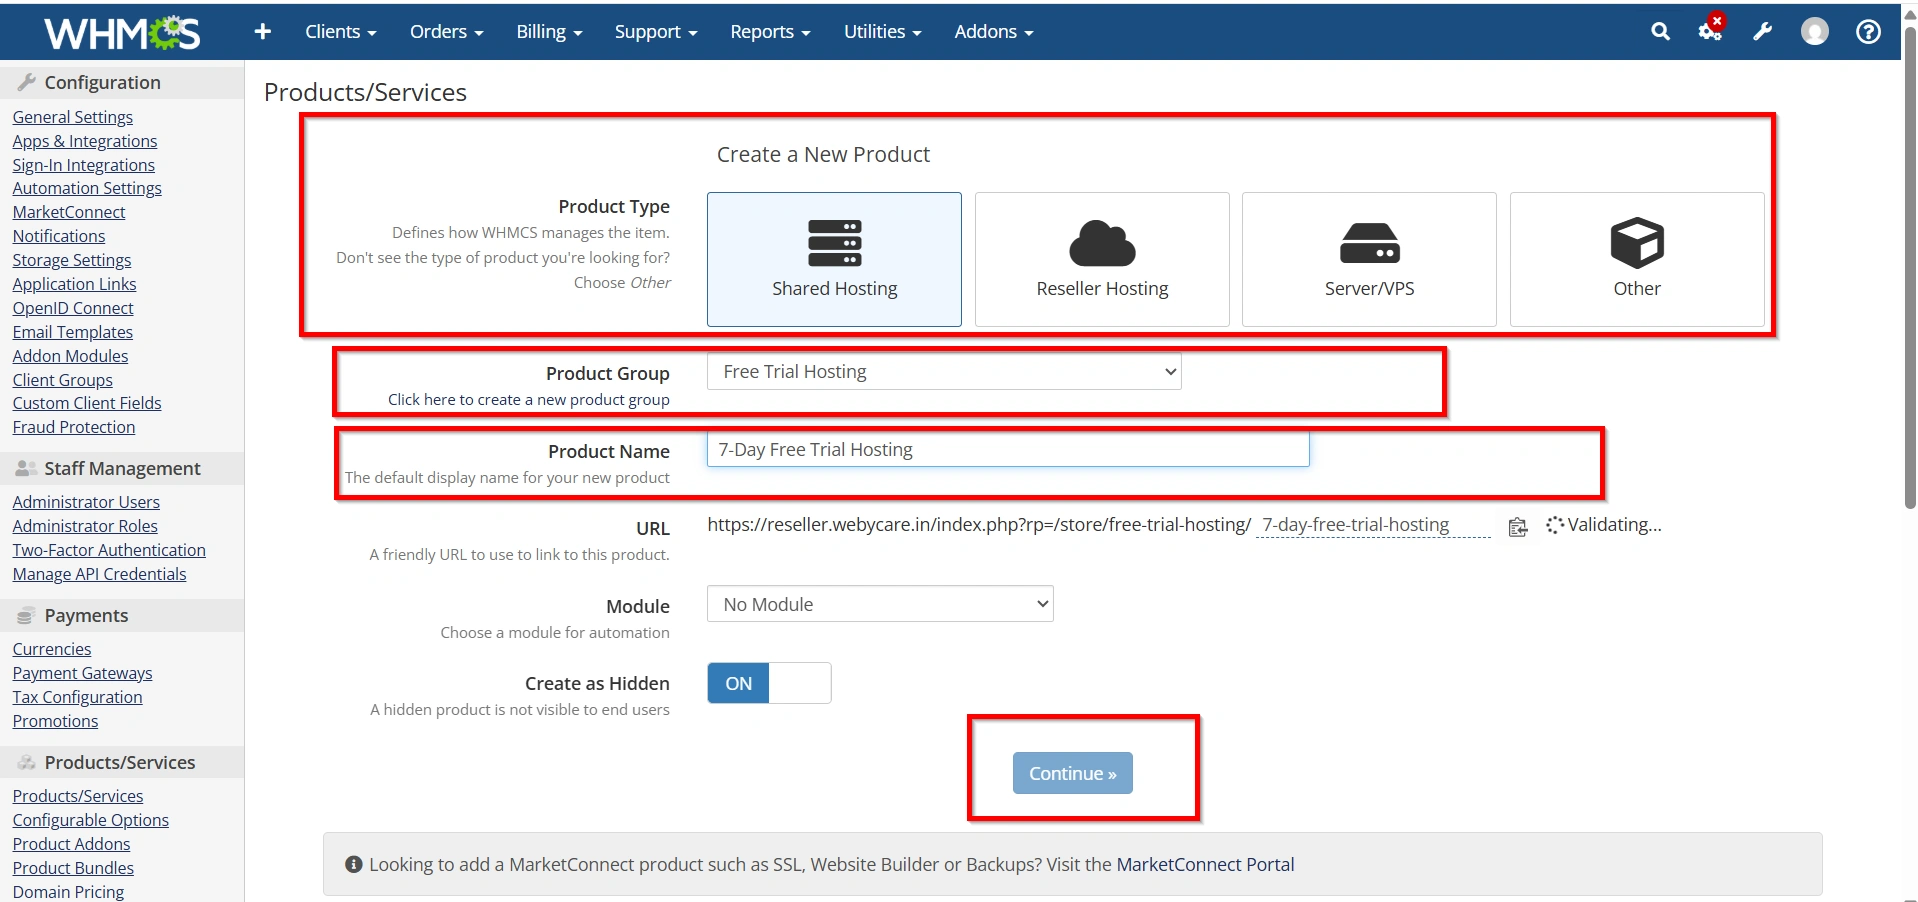Screen dimensions: 1918x902
Task: Open Payment Gateways
Action: [x=82, y=673]
